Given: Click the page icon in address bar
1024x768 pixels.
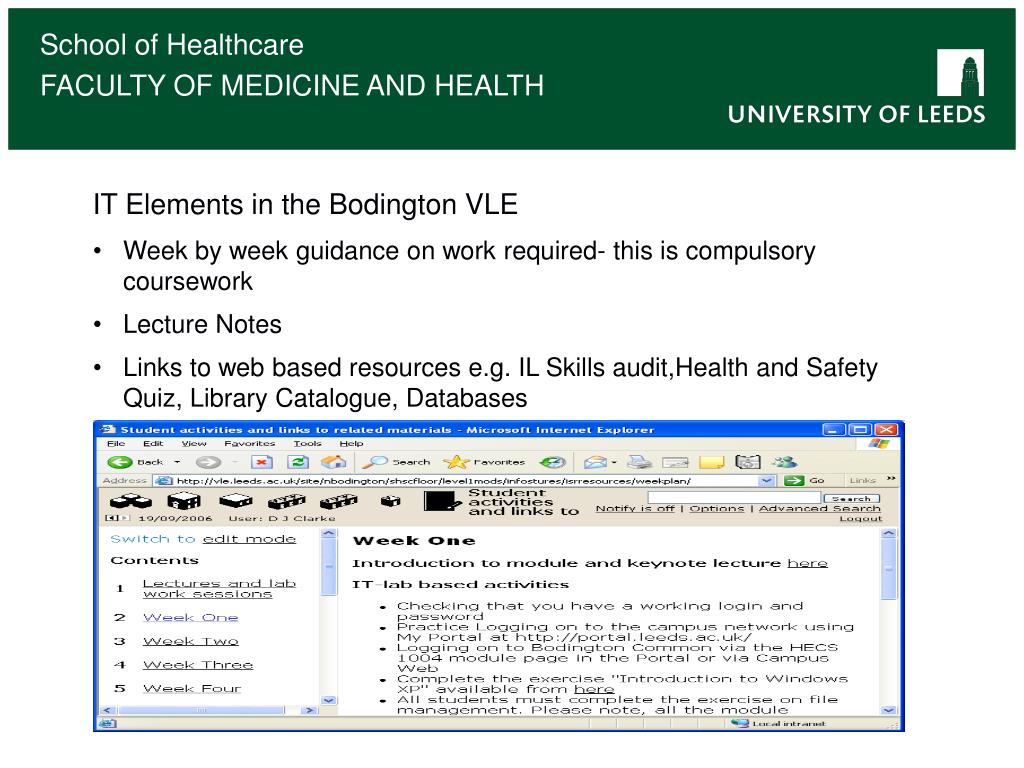Looking at the screenshot, I should click(x=163, y=481).
